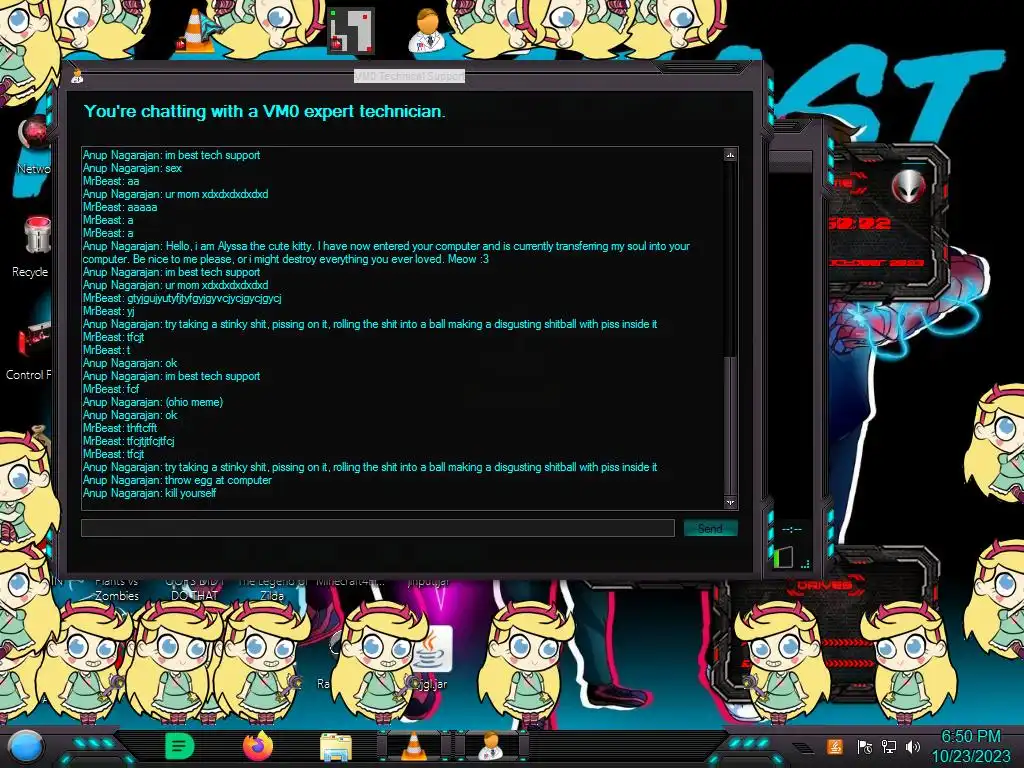This screenshot has width=1024, height=768.
Task: Click the 'MrBeast: aaaaa' chat line
Action: click(x=120, y=207)
